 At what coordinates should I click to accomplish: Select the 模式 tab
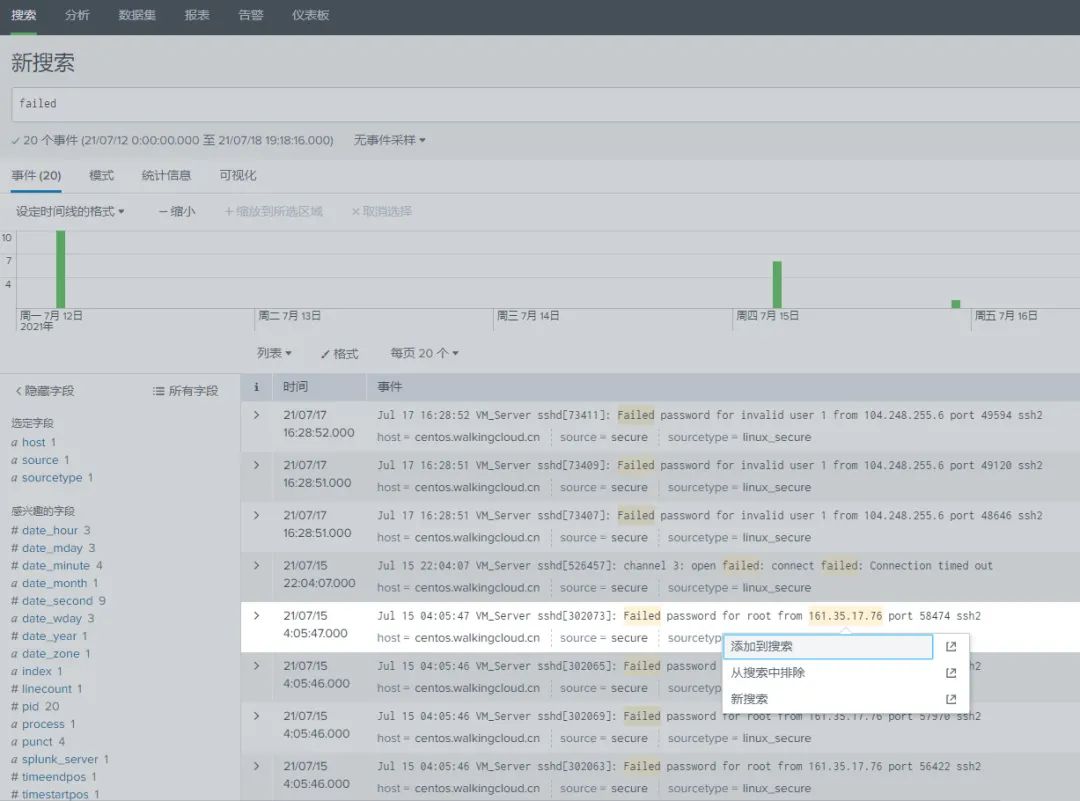(101, 176)
